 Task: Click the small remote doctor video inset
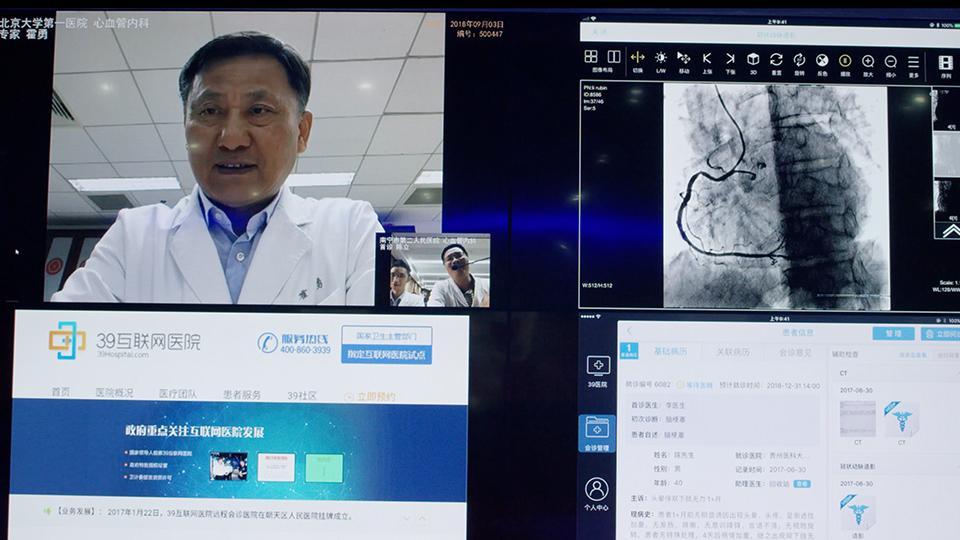point(433,271)
